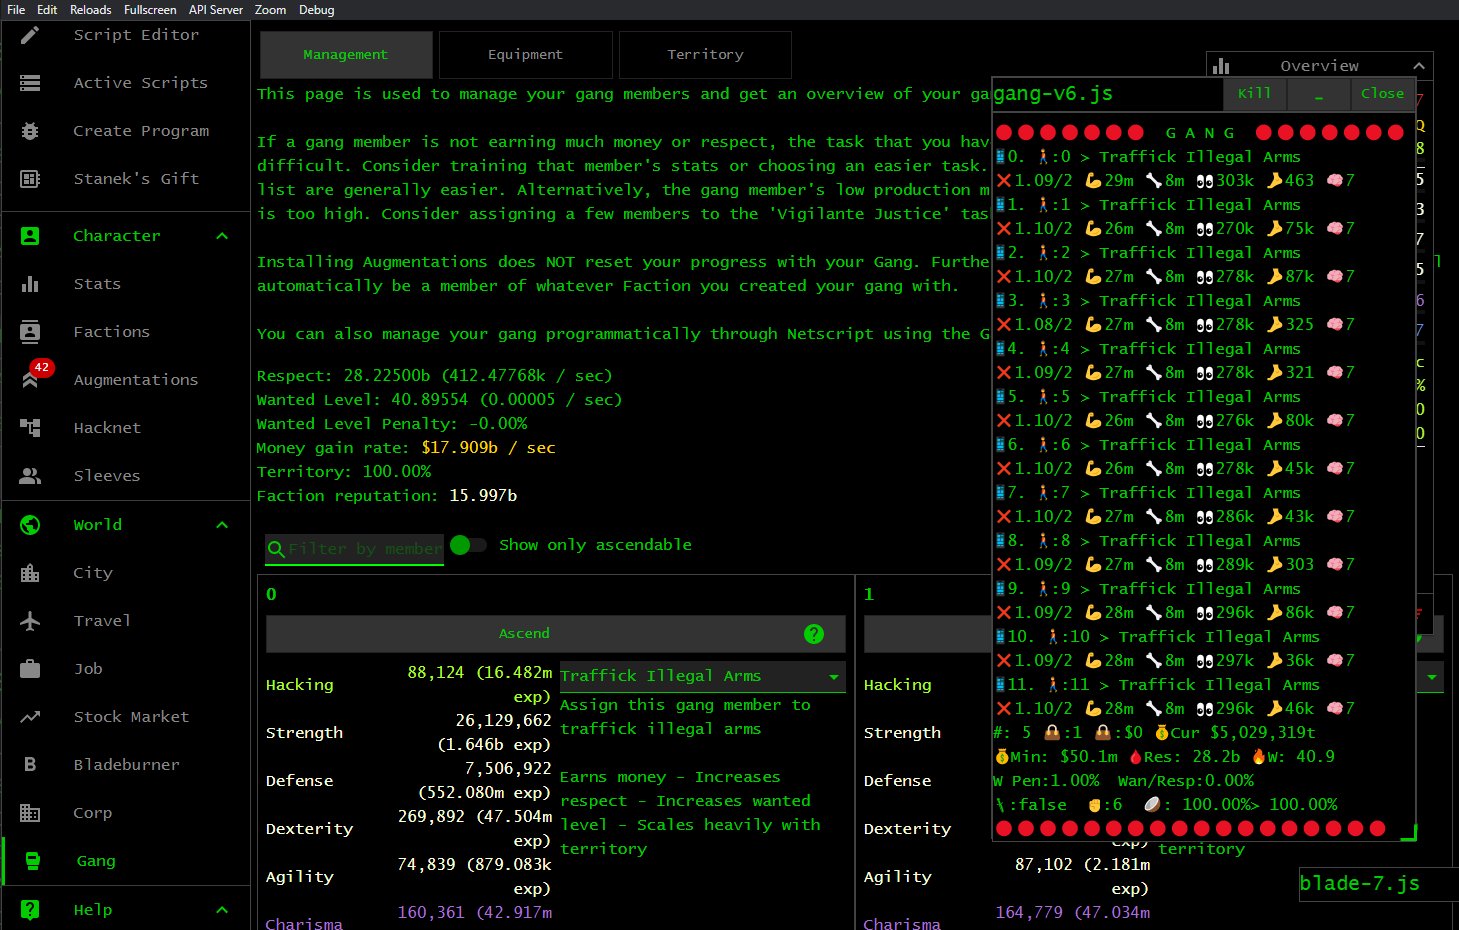Open the Debug menu
Screen dimensions: 1459x930
point(317,10)
